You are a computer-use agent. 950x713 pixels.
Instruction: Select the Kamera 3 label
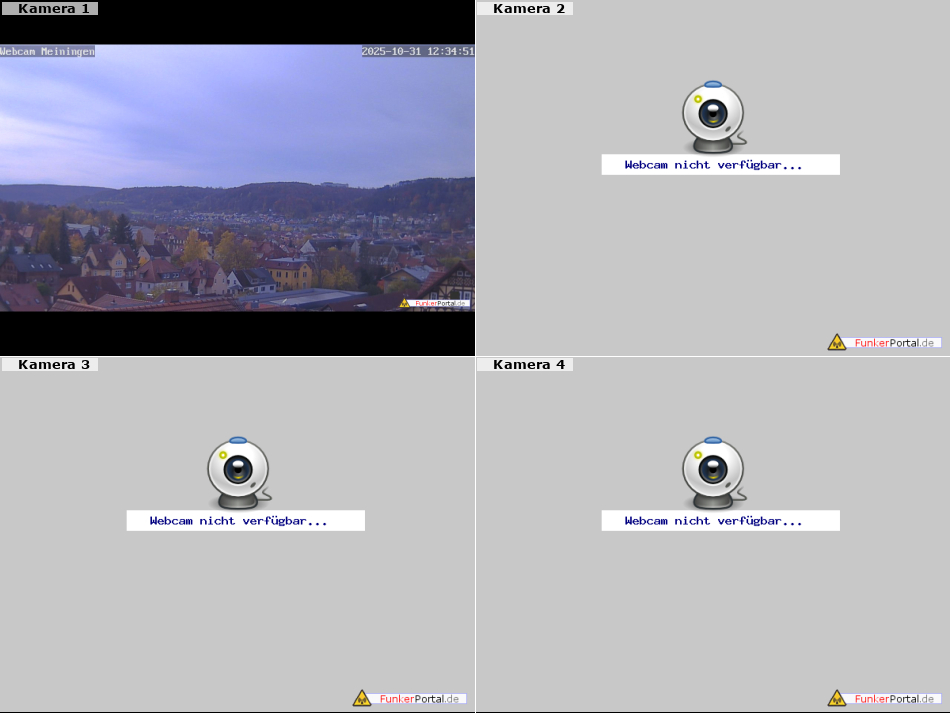pos(53,364)
